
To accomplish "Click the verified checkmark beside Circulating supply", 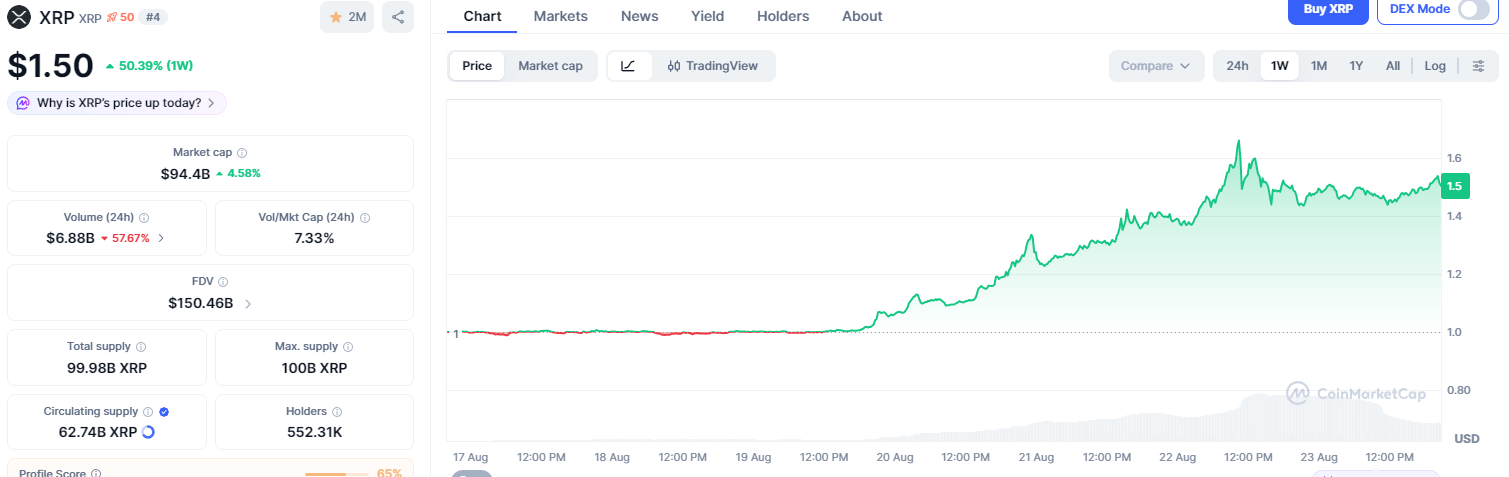I will pyautogui.click(x=164, y=412).
